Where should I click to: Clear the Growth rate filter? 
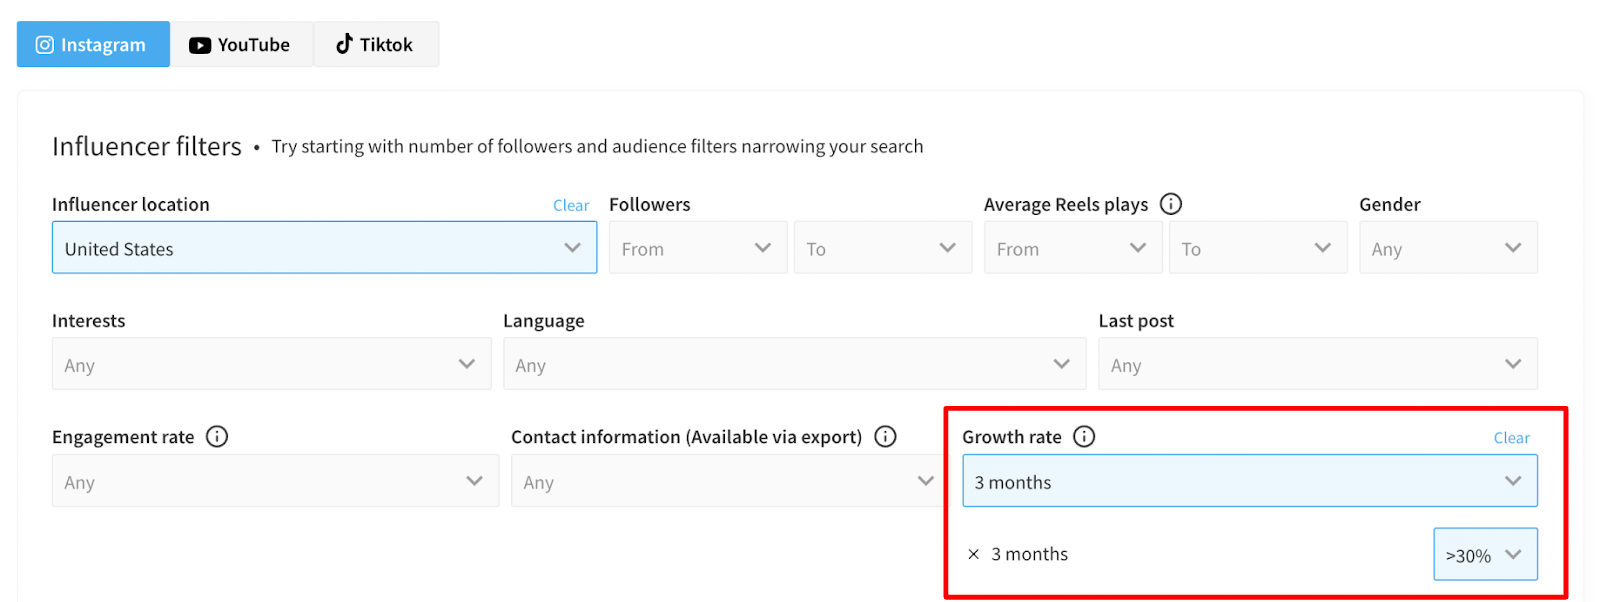pos(1511,438)
